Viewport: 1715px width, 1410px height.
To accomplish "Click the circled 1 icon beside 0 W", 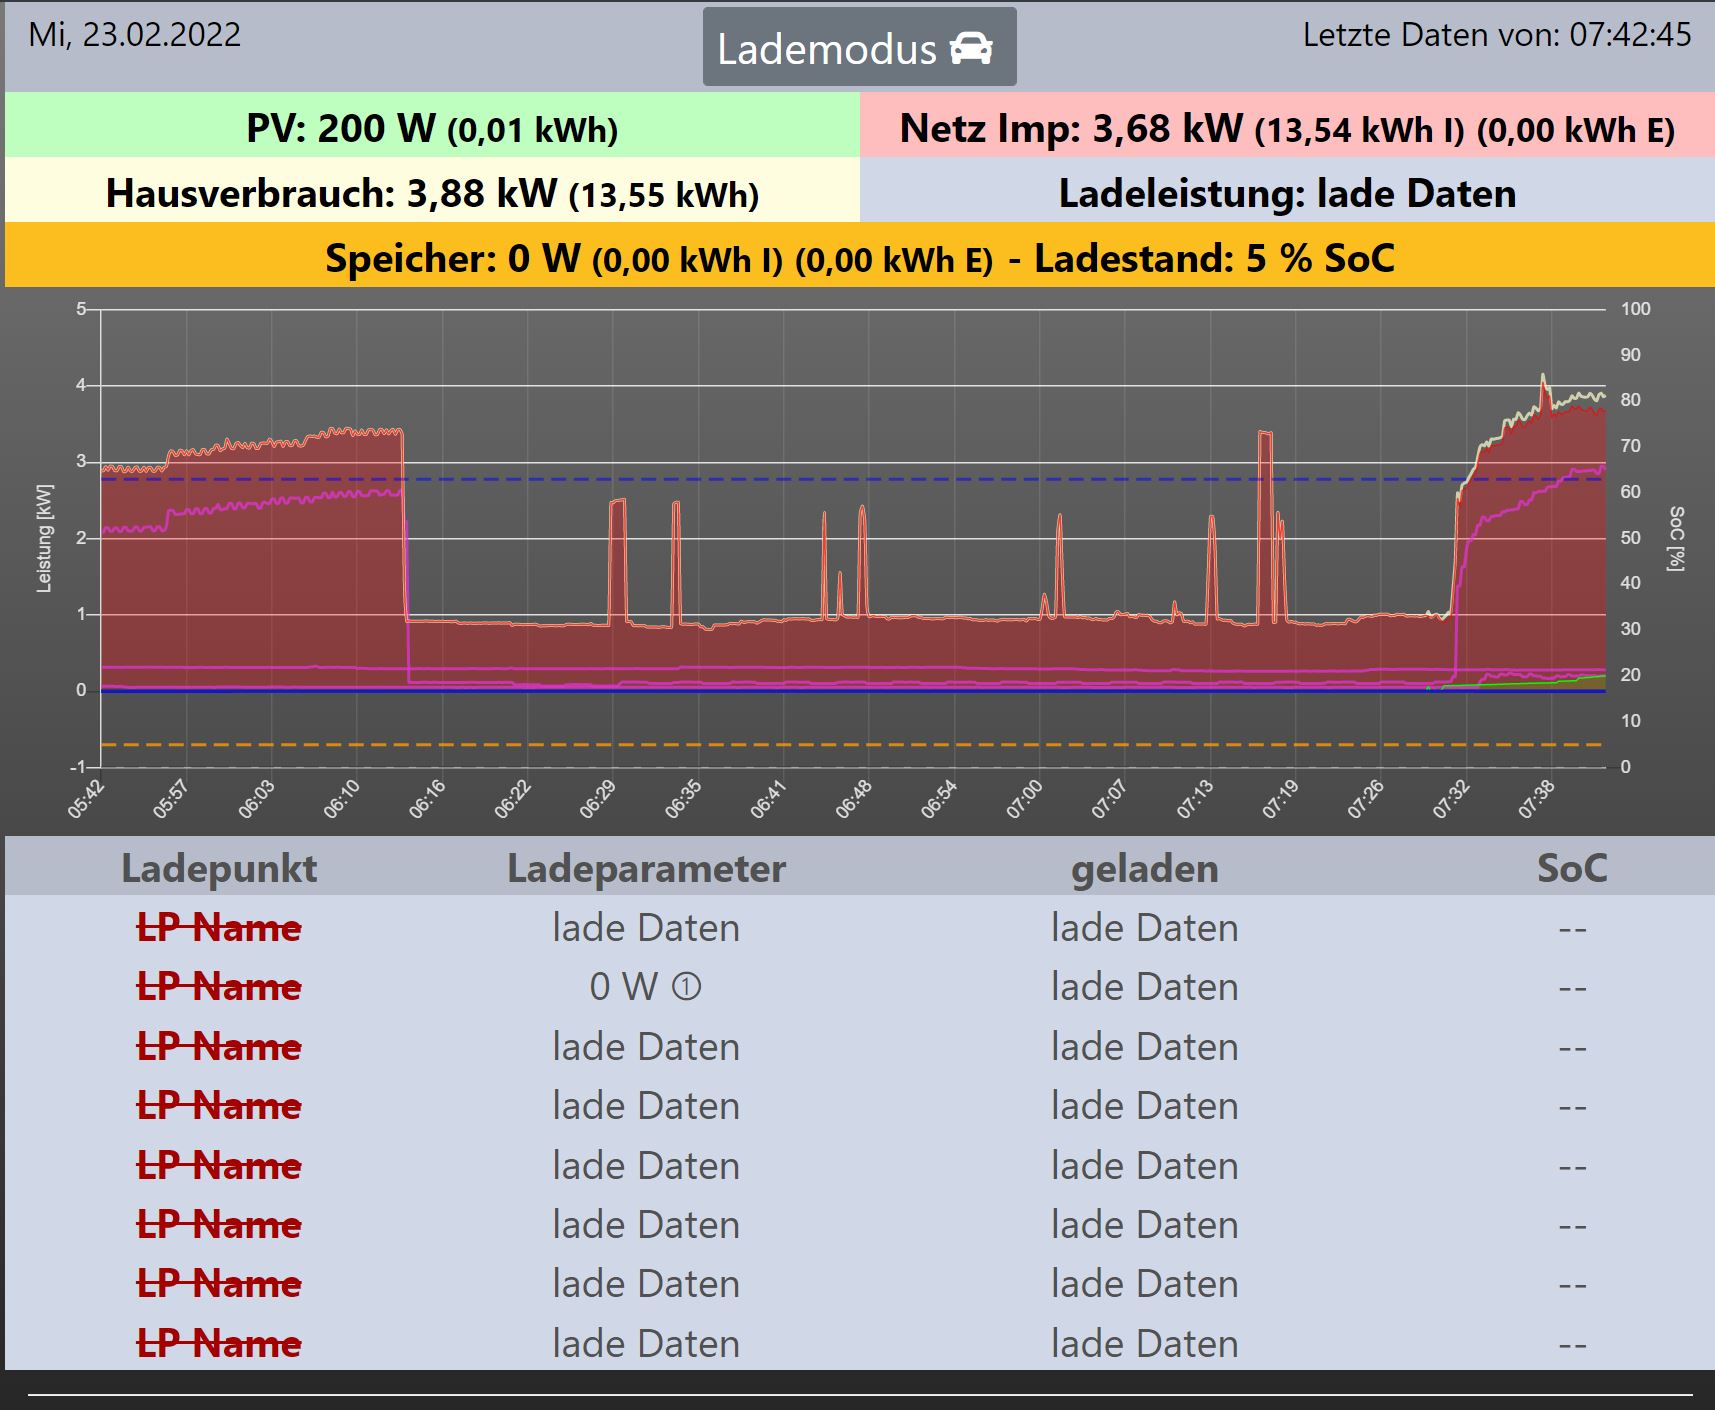I will [x=686, y=987].
